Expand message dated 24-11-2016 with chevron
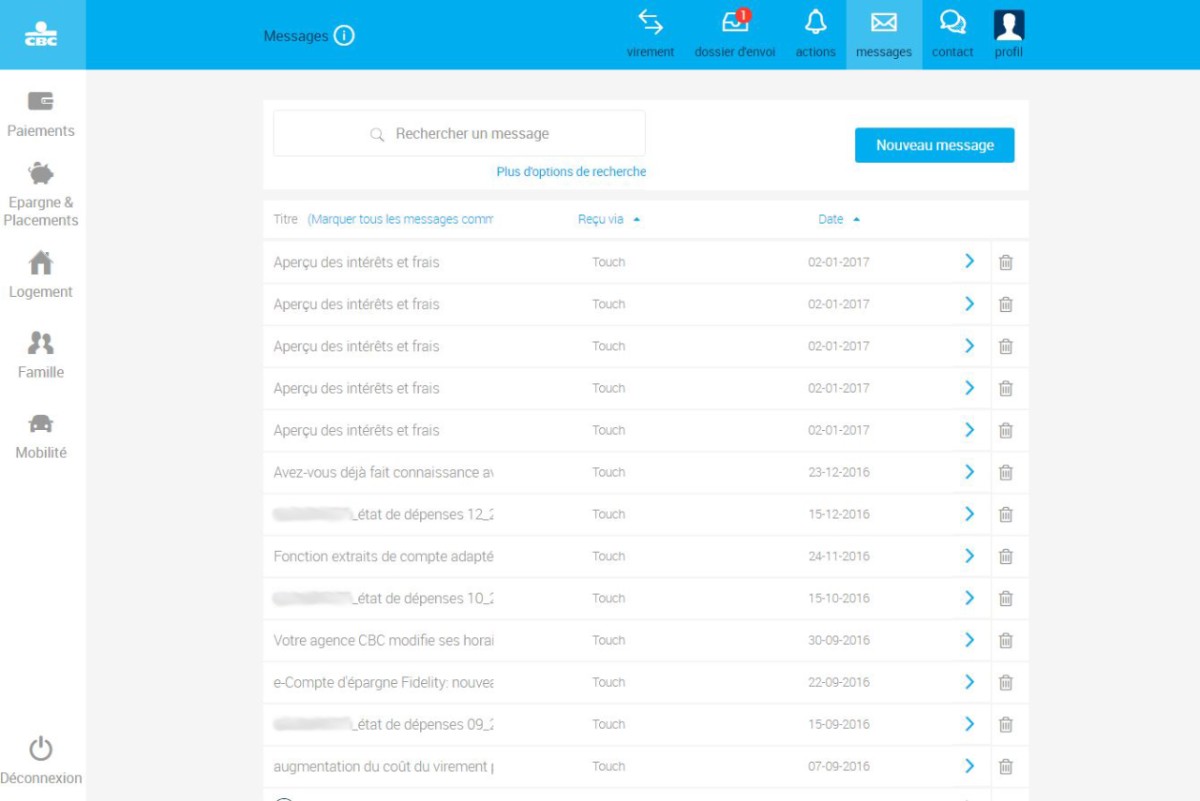This screenshot has height=801, width=1200. 968,556
